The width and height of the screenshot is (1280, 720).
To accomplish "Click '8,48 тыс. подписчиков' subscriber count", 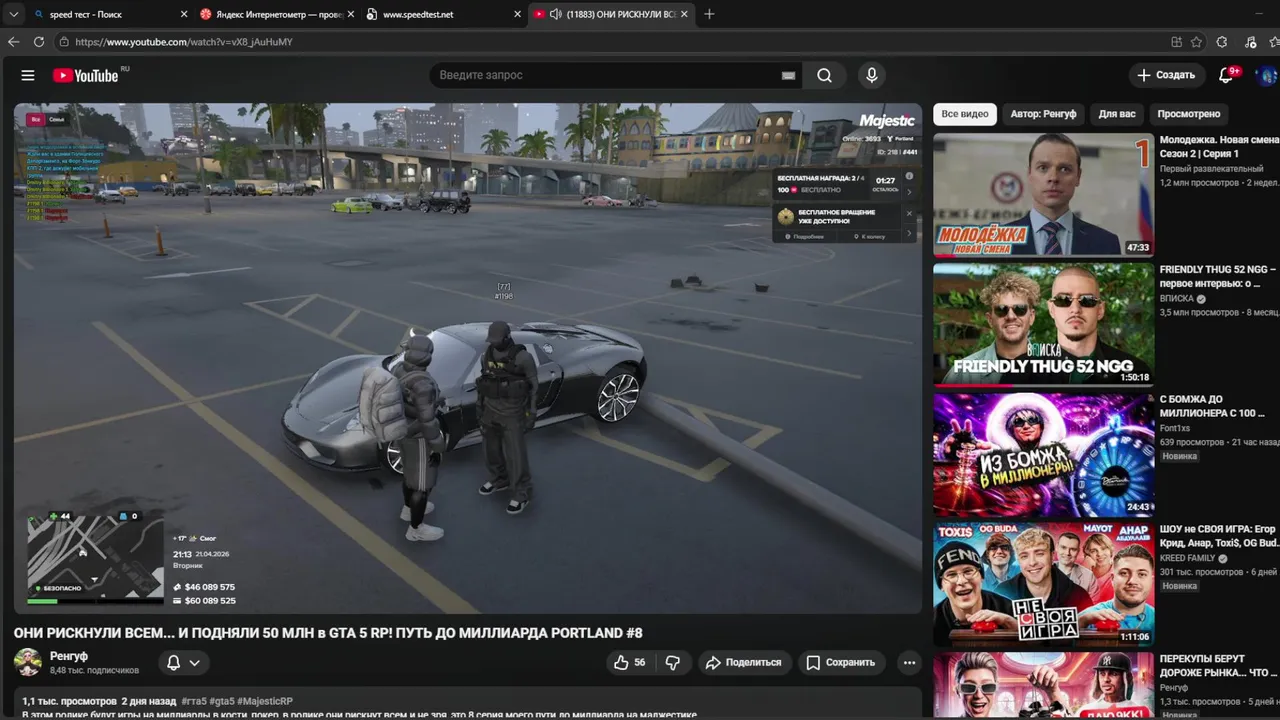I will 94,670.
